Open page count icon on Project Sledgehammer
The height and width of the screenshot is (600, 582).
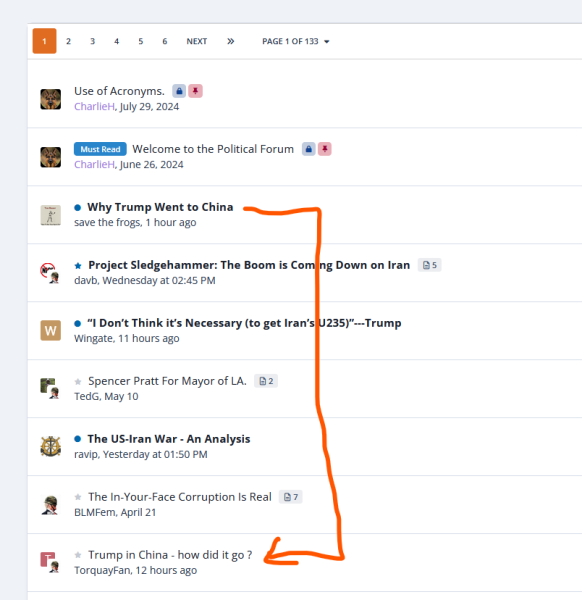tap(429, 265)
